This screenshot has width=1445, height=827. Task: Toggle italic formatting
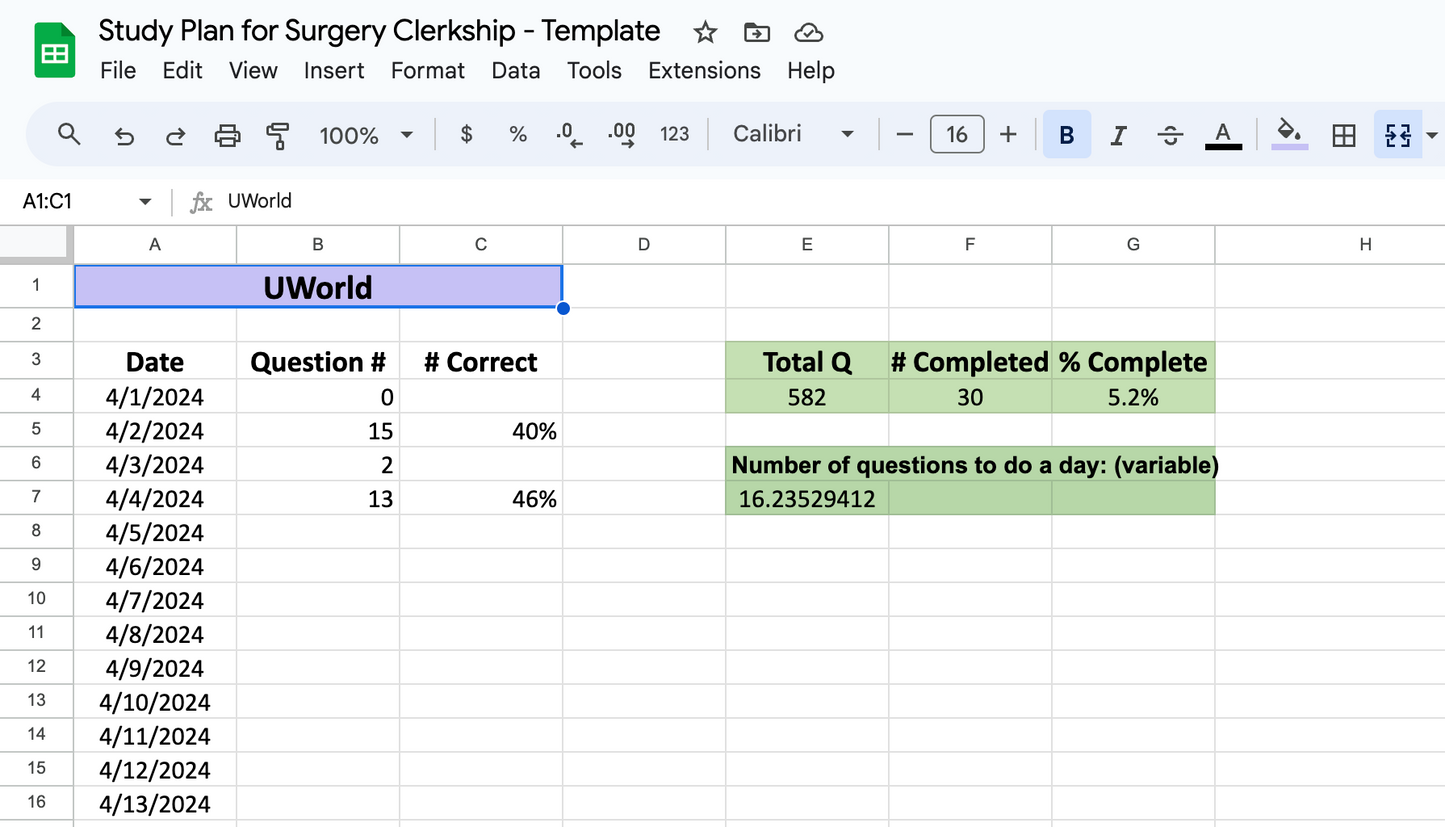1118,134
